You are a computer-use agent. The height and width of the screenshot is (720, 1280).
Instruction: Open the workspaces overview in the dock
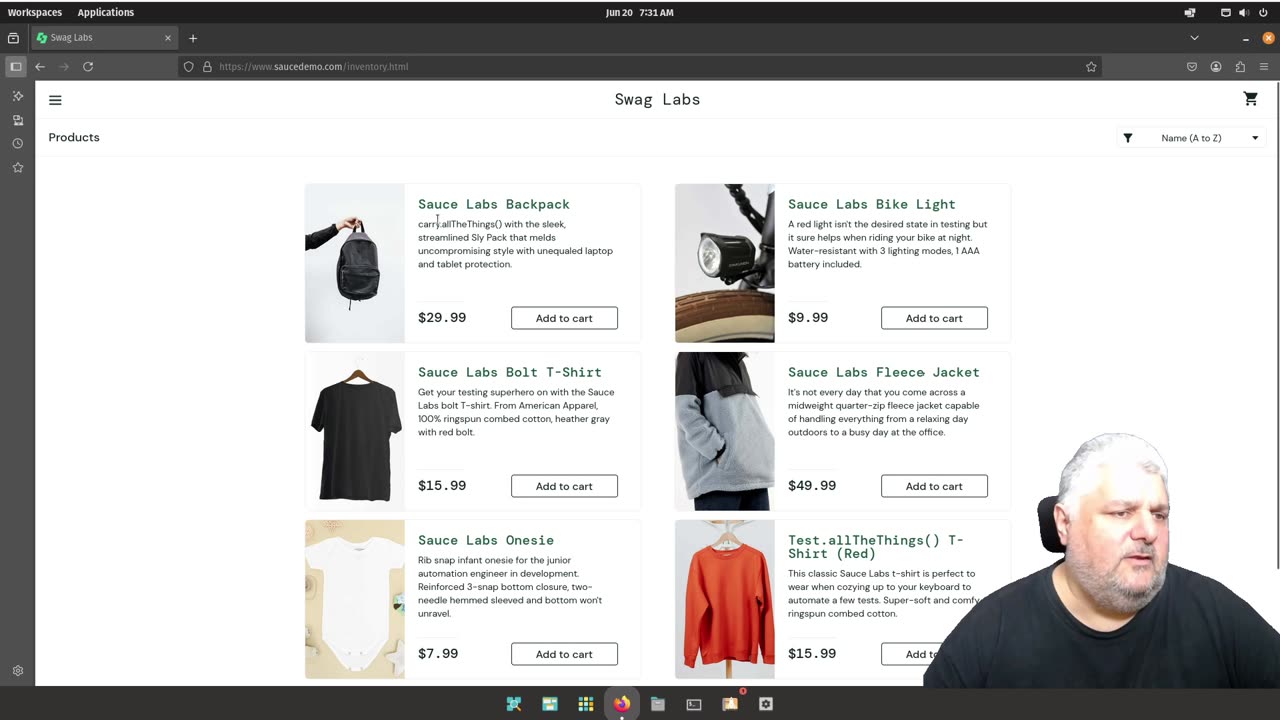[550, 704]
